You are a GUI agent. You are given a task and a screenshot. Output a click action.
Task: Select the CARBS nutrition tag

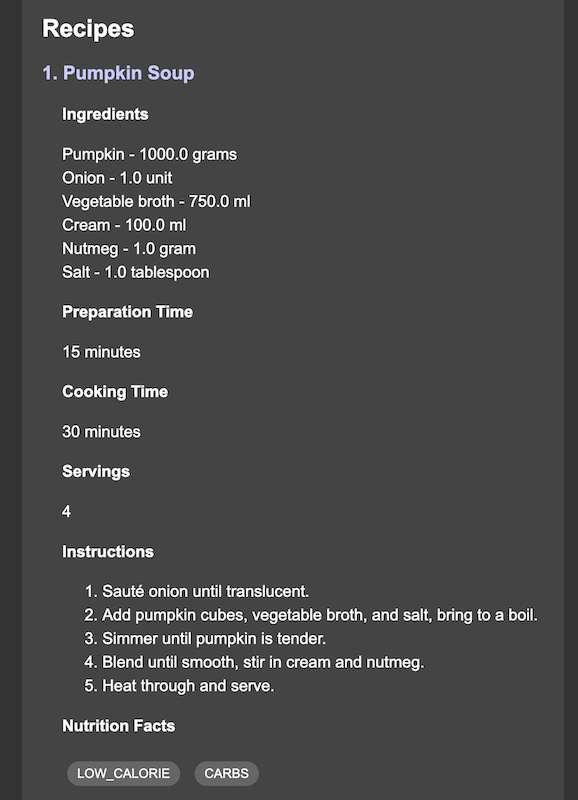[x=227, y=773]
